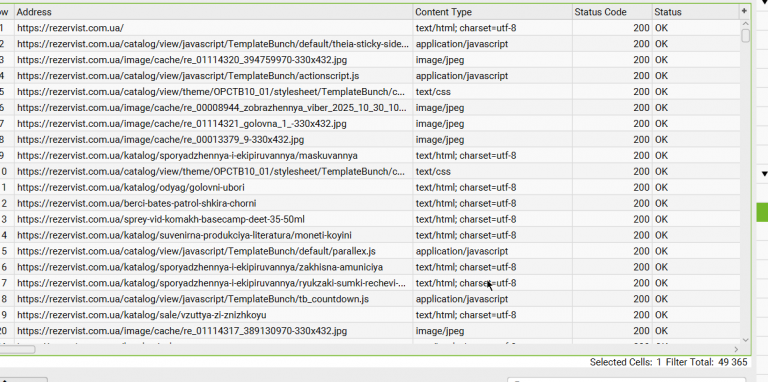Expand the black triangle in the right panel
The width and height of the screenshot is (768, 382).
pyautogui.click(x=764, y=174)
